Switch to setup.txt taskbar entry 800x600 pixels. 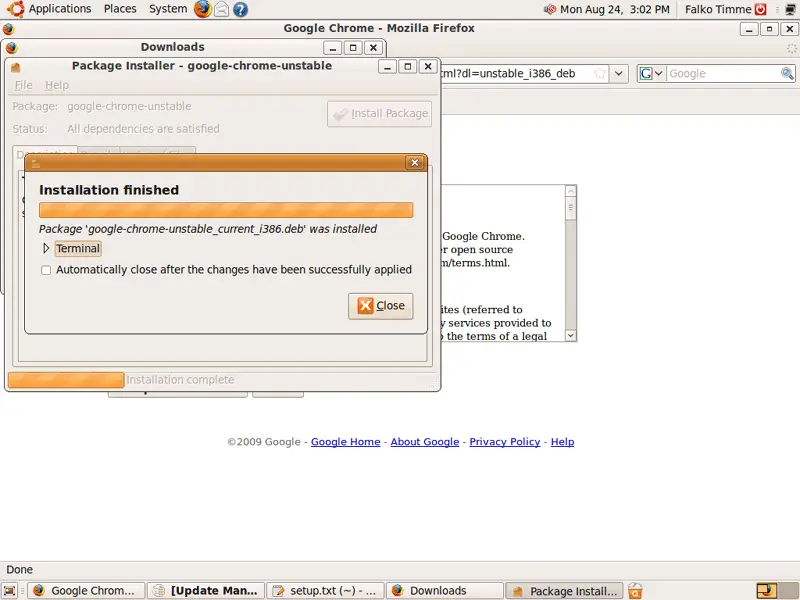tap(326, 591)
